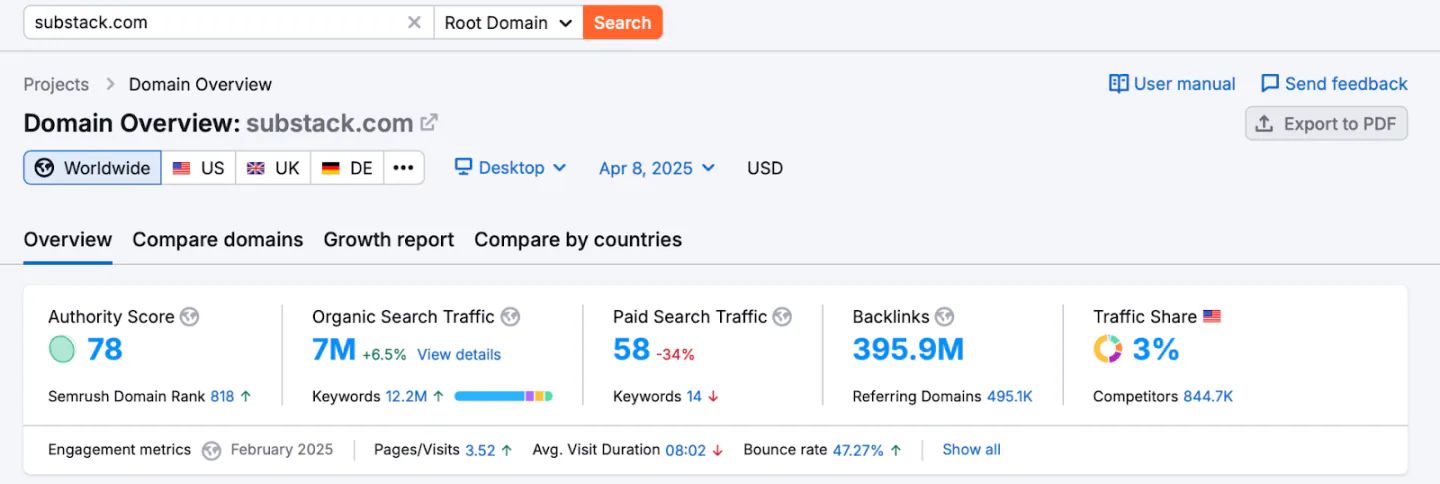Open Competitors 844.7K link
The height and width of the screenshot is (484, 1440).
(x=1208, y=396)
